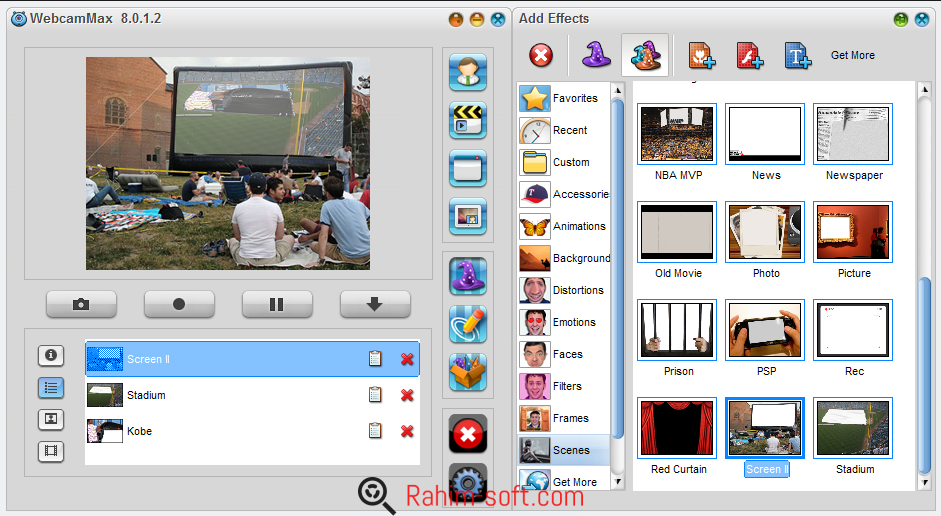Screen dimensions: 941x516
Task: Apply the NBA MVP scene thumbnail
Action: point(677,134)
